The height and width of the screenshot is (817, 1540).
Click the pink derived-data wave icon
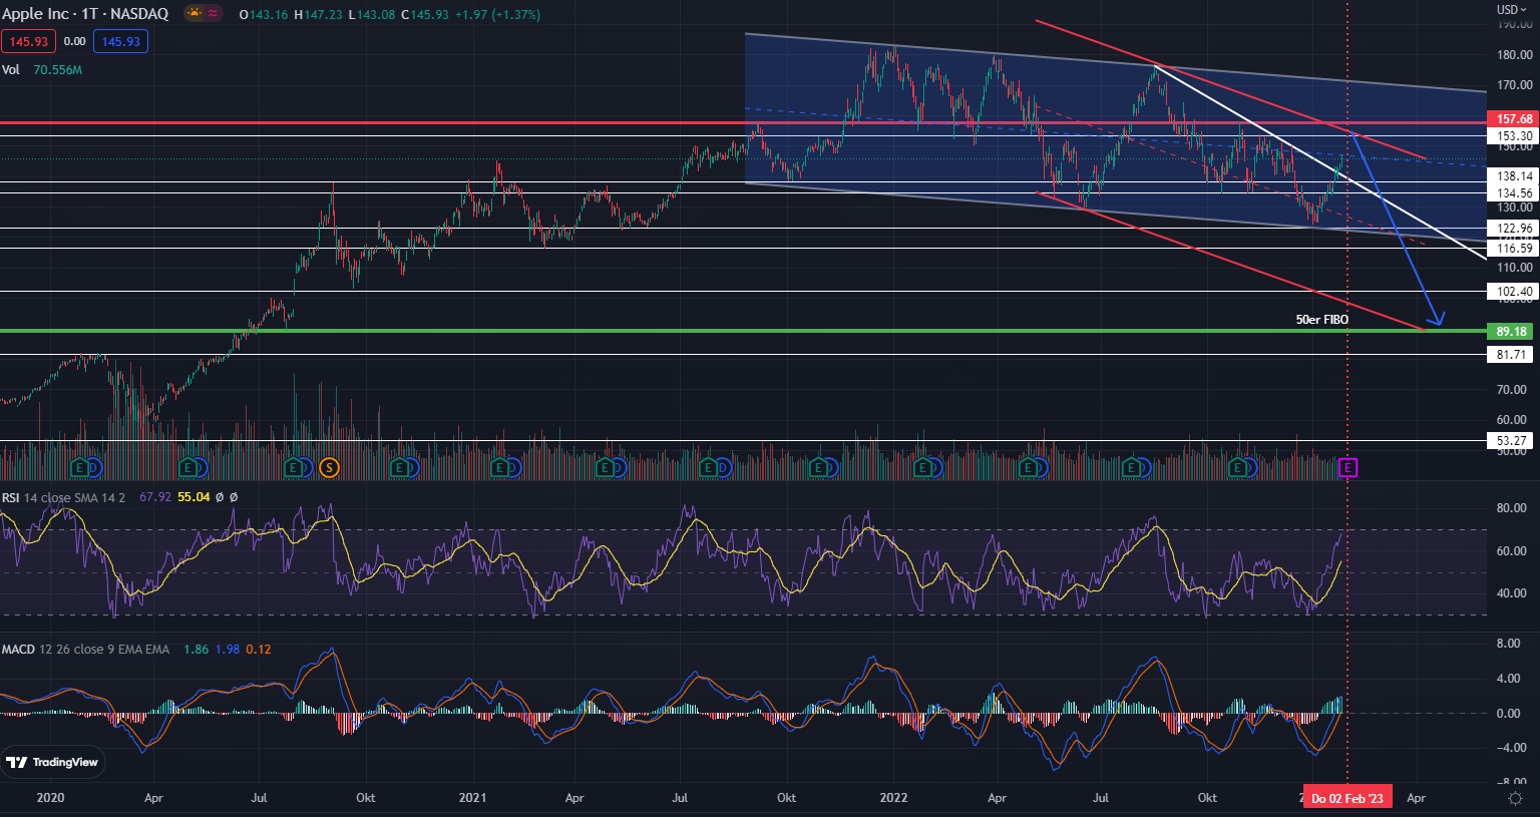[214, 13]
